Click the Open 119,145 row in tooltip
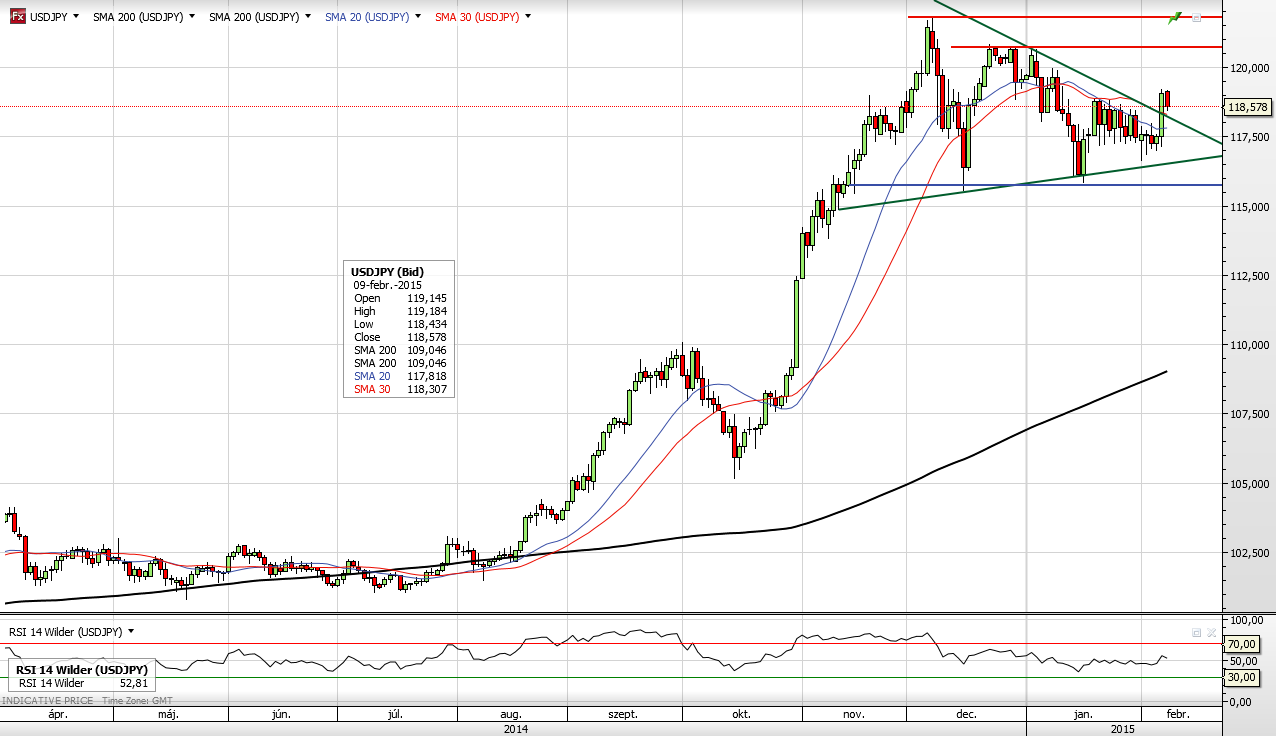 400,298
